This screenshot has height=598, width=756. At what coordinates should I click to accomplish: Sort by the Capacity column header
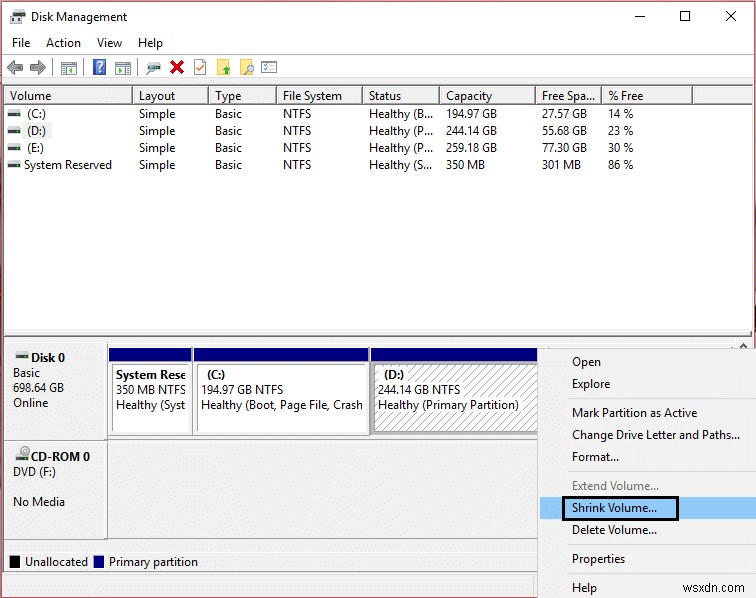tap(469, 96)
